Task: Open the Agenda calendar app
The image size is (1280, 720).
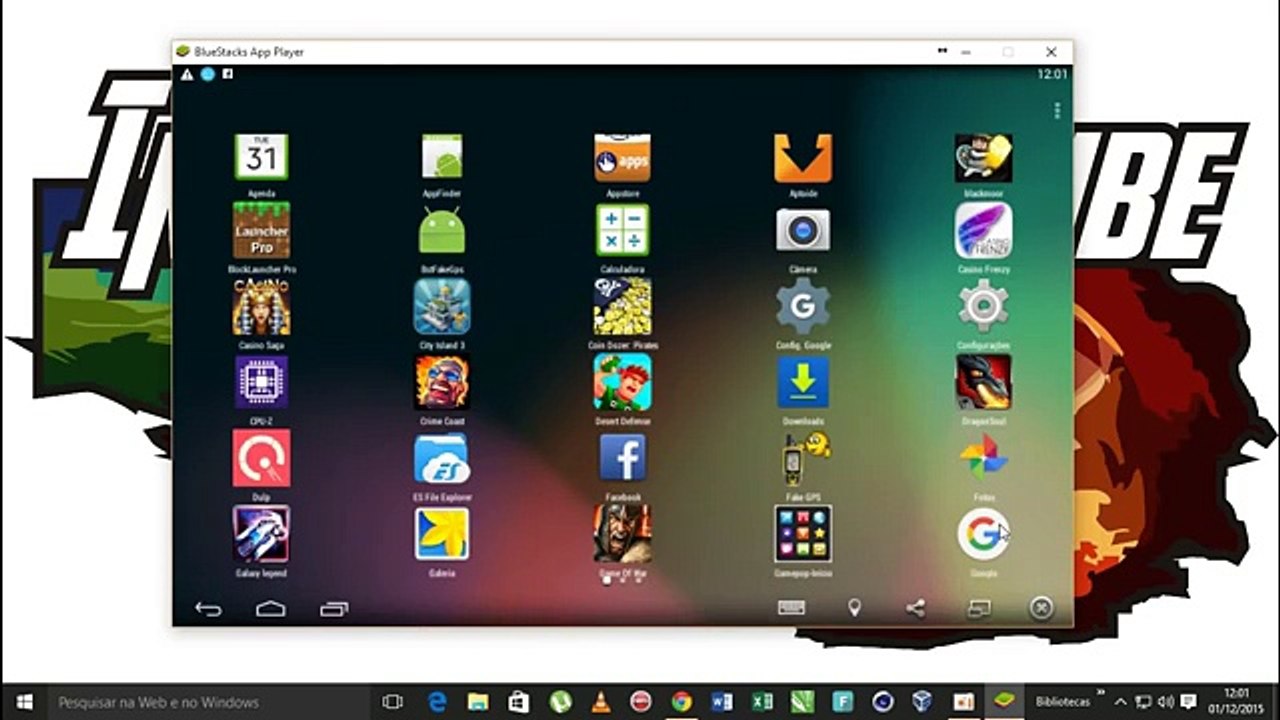Action: [261, 157]
